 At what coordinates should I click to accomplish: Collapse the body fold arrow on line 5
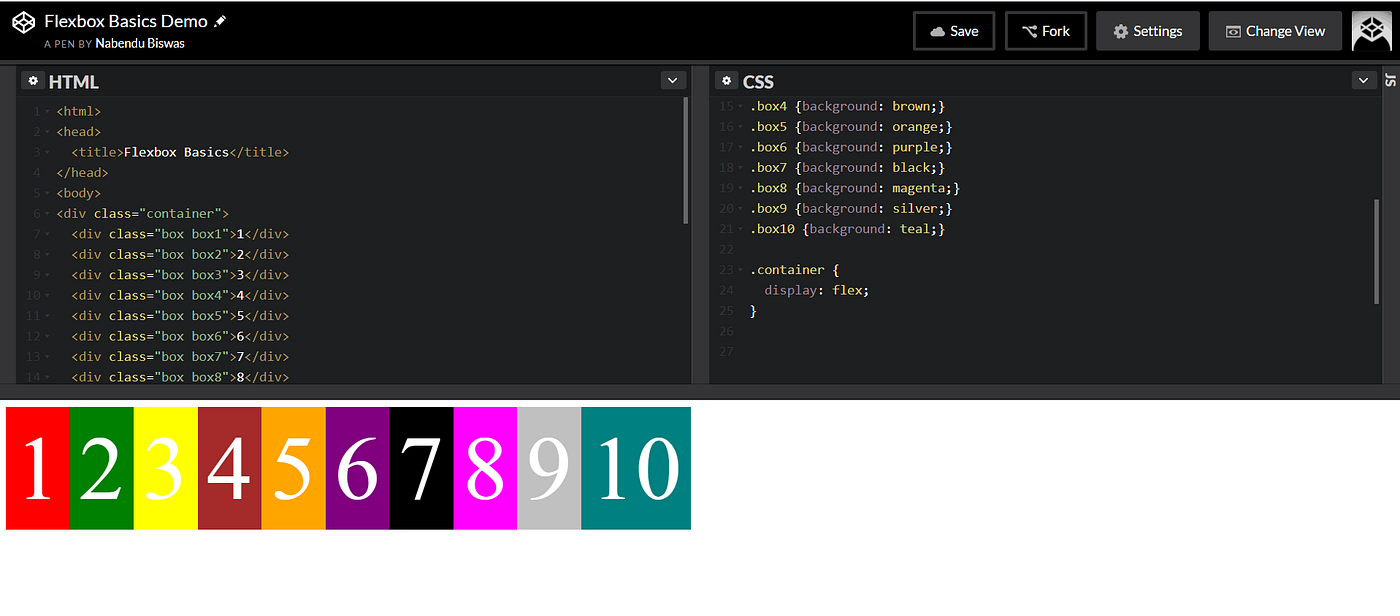(46, 193)
